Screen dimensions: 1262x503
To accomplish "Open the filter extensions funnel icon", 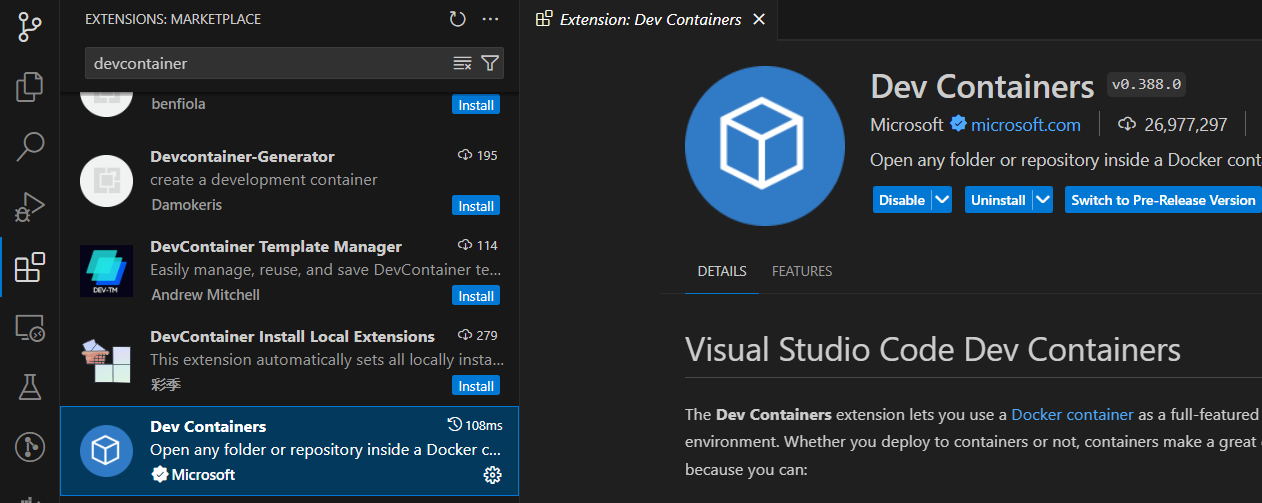I will (x=490, y=63).
